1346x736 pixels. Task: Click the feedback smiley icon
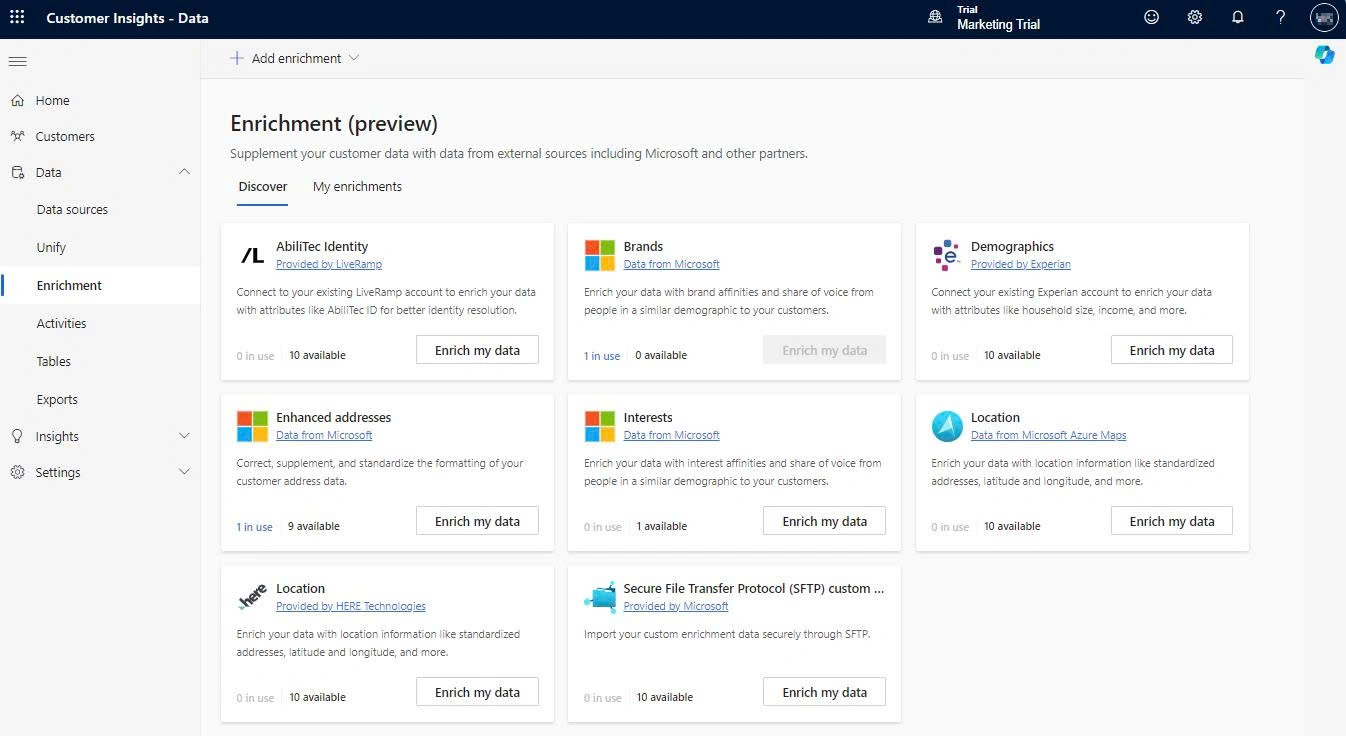[x=1151, y=17]
